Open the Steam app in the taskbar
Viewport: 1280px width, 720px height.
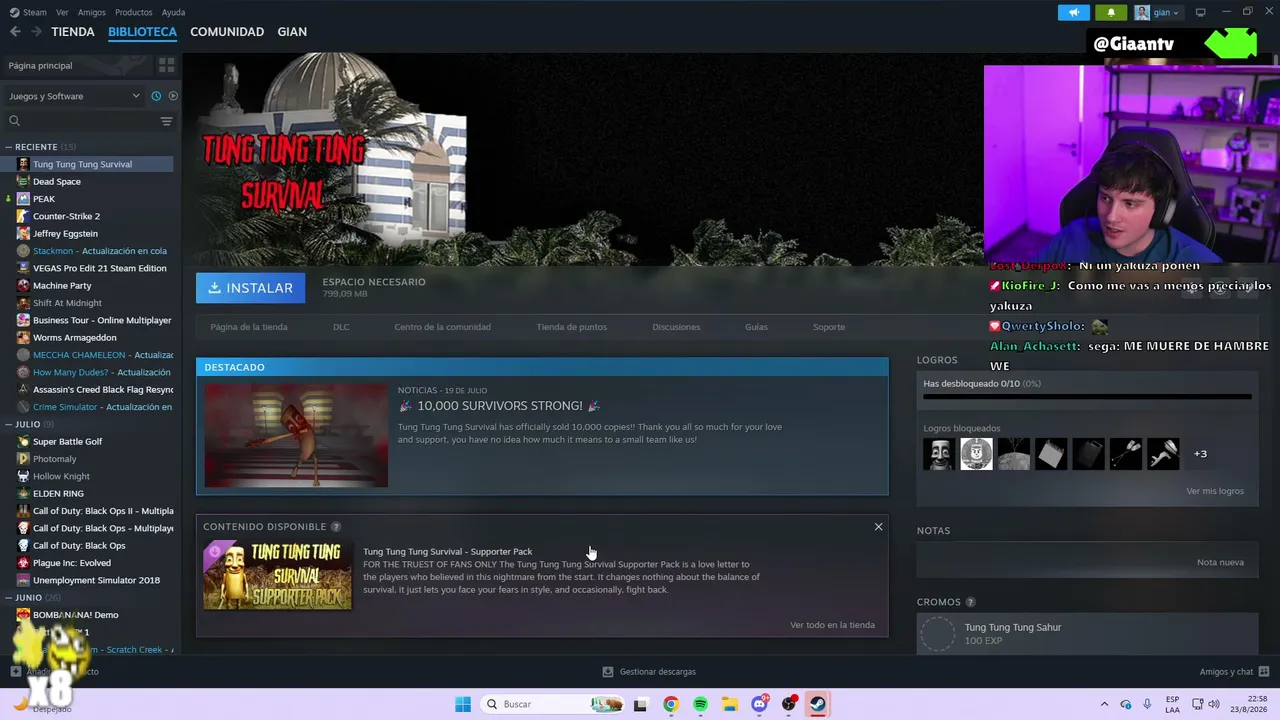click(x=818, y=704)
